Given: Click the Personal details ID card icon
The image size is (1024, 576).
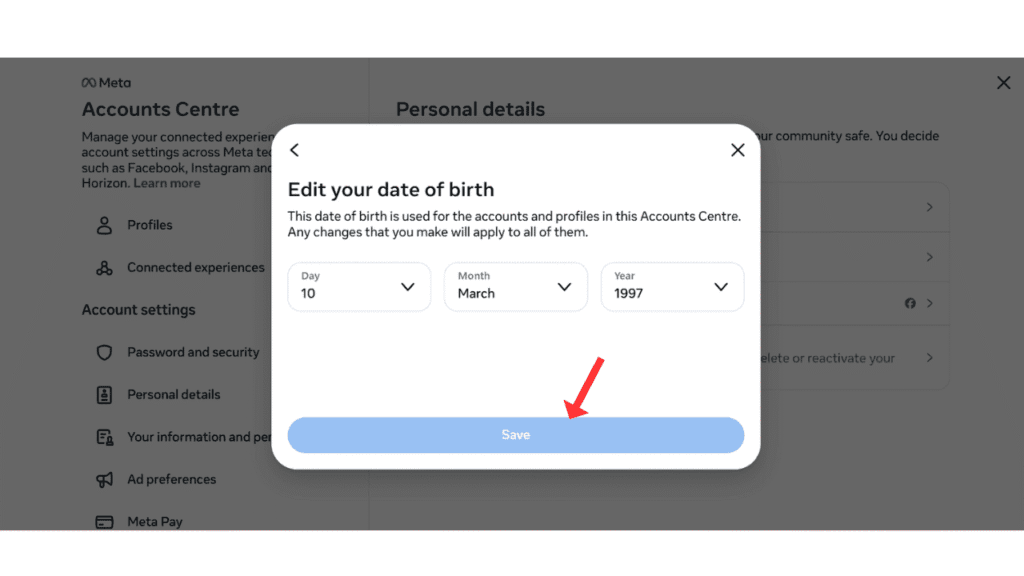Looking at the screenshot, I should click(104, 394).
